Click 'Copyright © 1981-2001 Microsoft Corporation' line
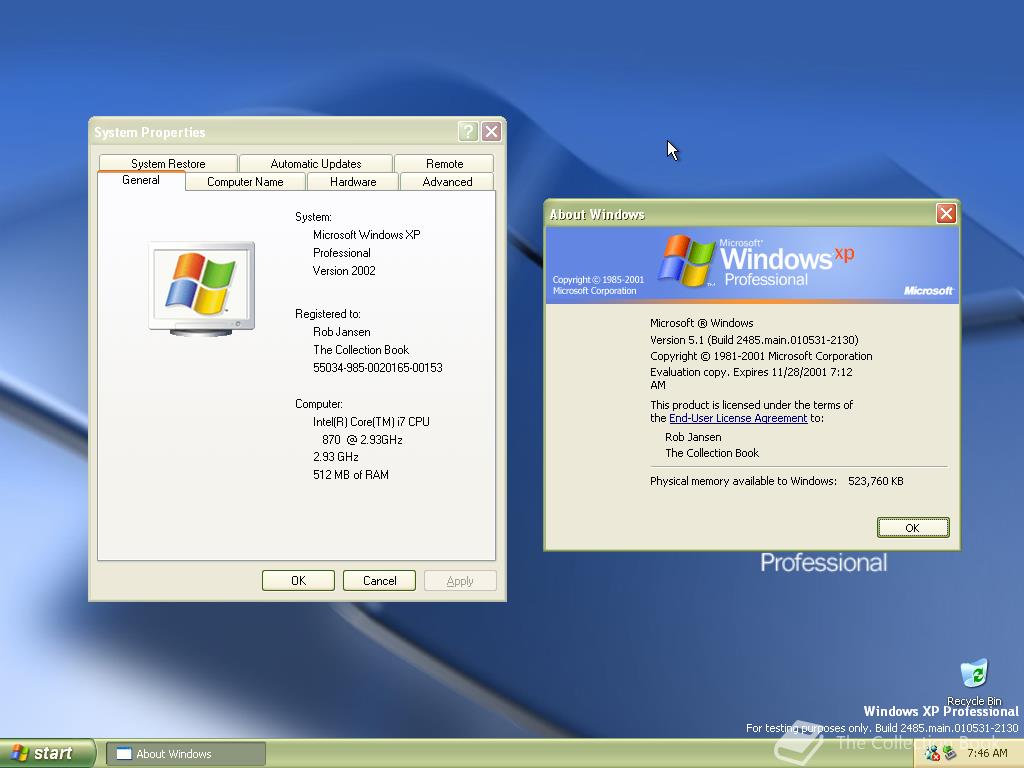 pyautogui.click(x=761, y=356)
